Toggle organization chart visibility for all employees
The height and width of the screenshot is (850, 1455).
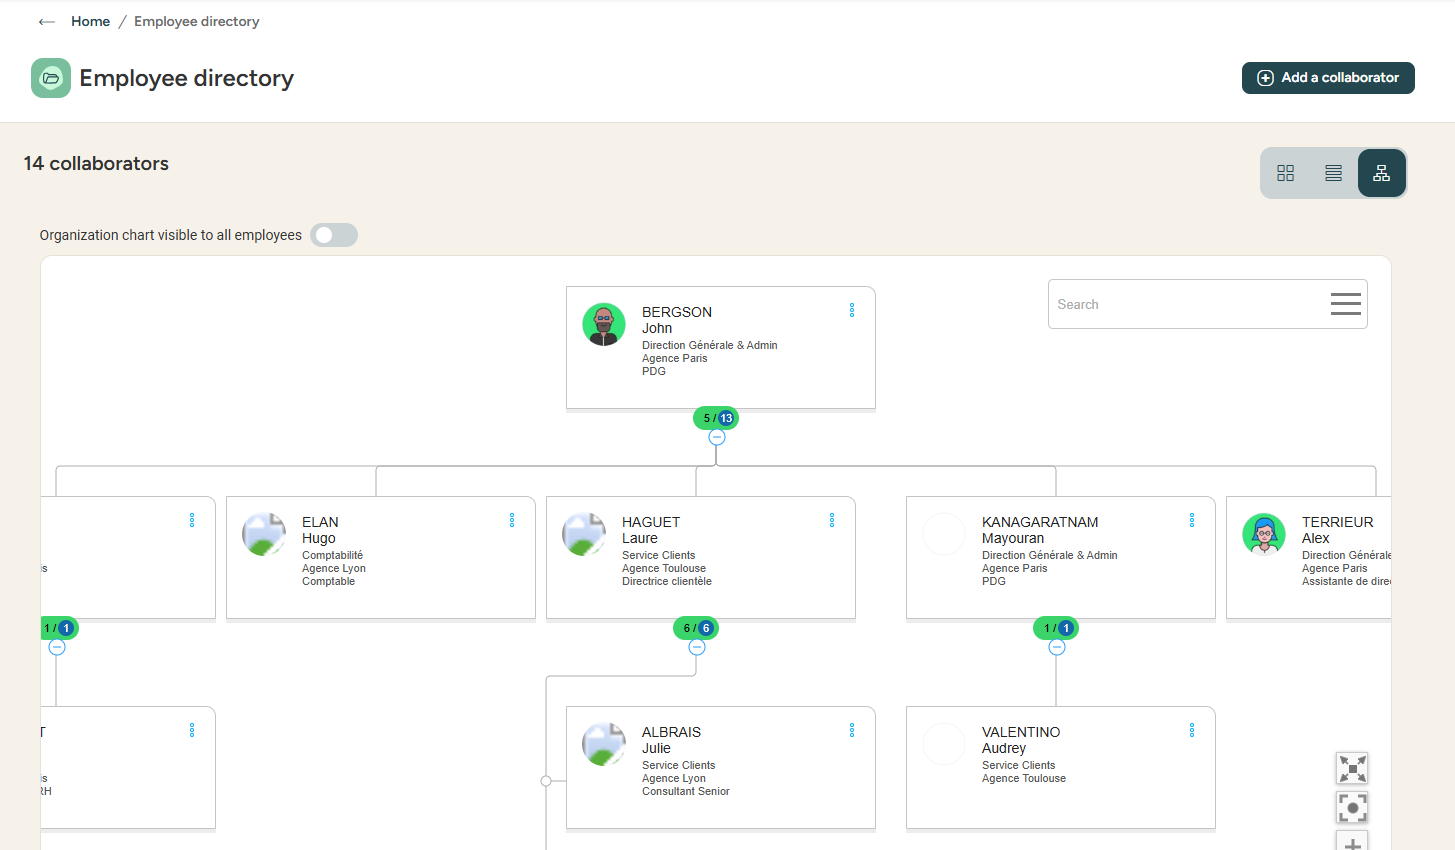coord(333,235)
